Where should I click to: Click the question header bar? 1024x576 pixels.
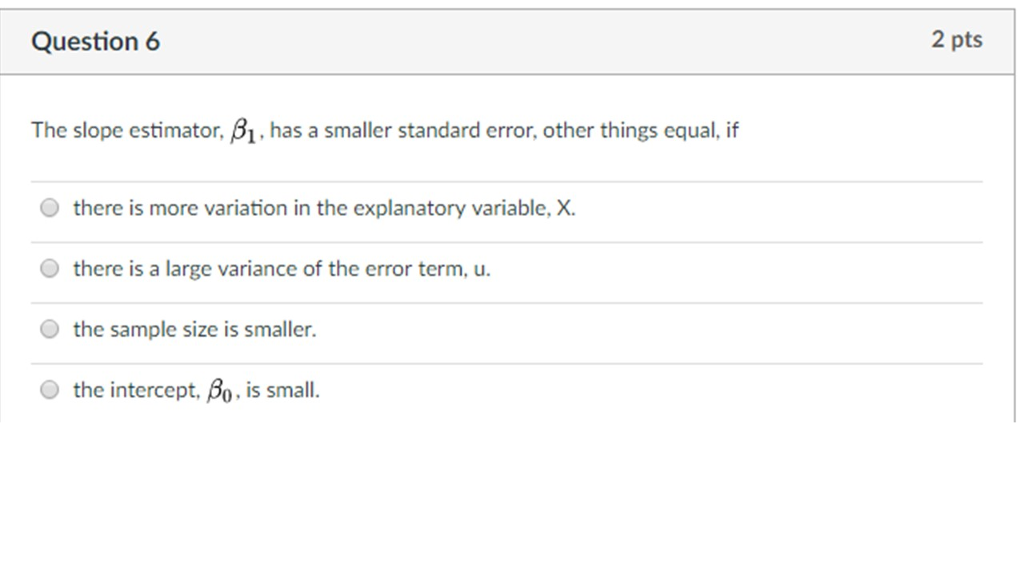500,41
